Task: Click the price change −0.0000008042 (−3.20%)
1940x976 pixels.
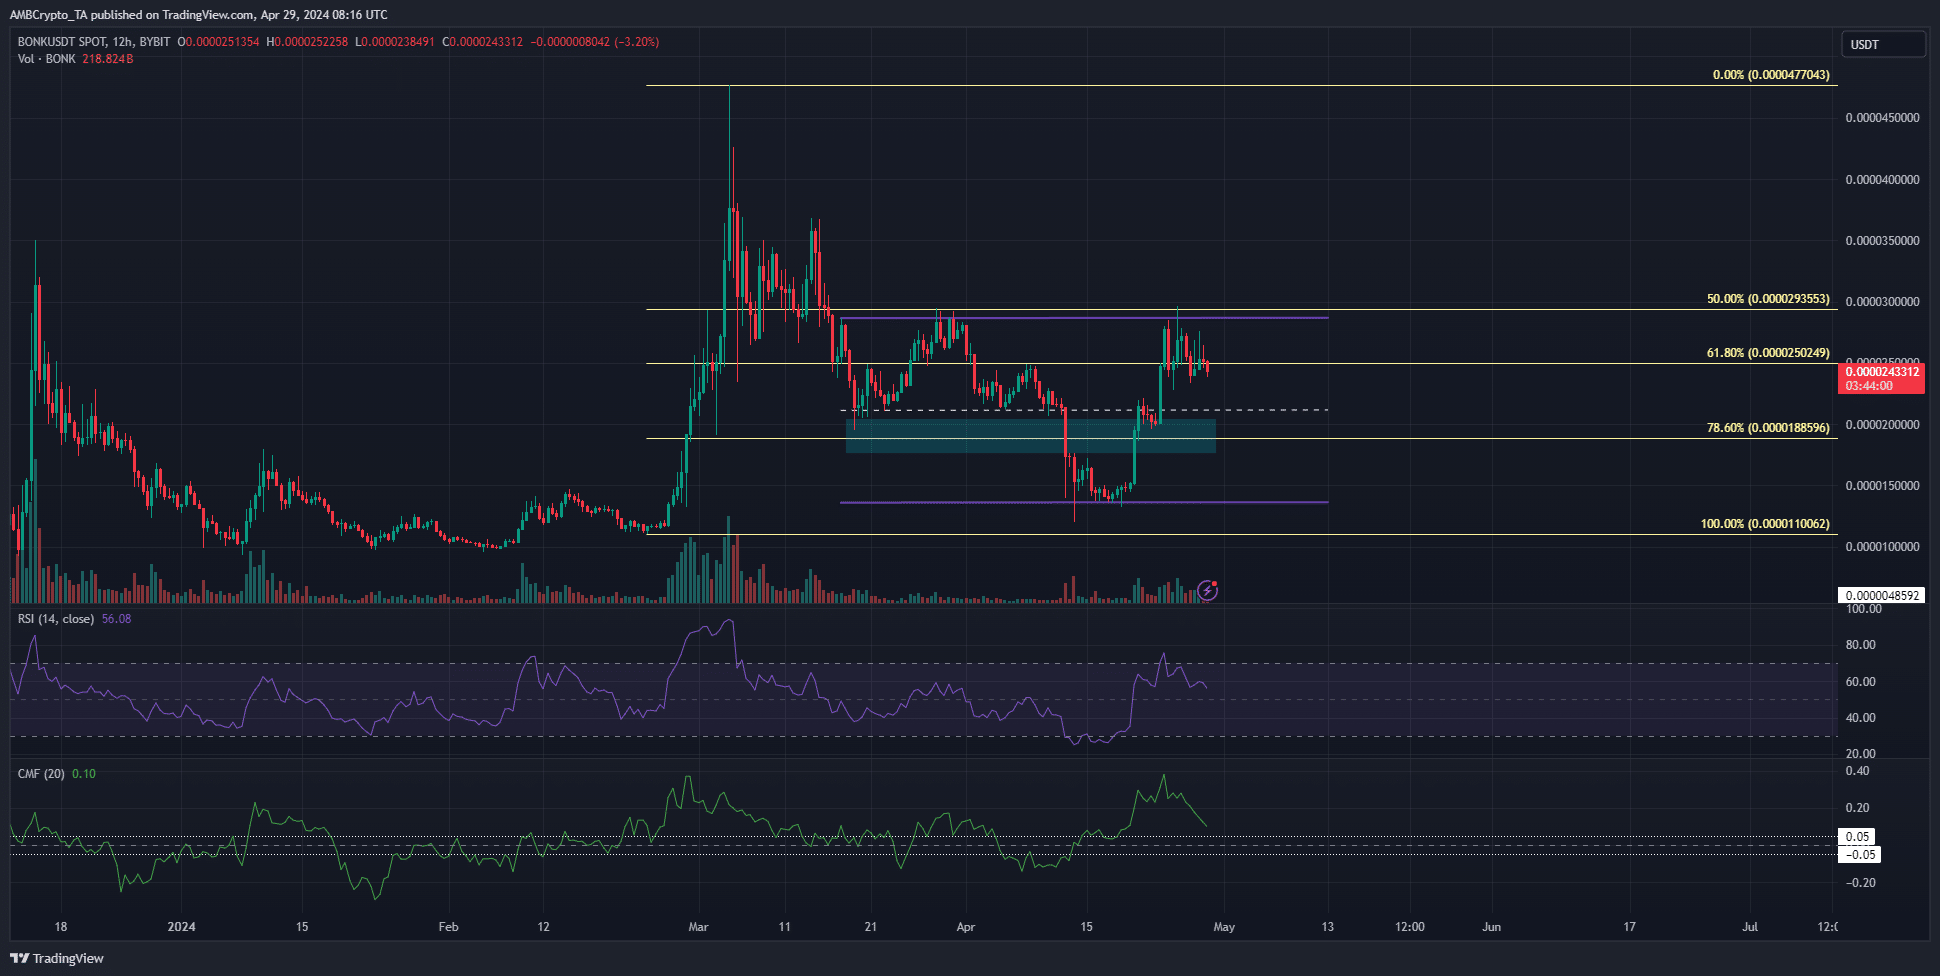Action: coord(594,42)
